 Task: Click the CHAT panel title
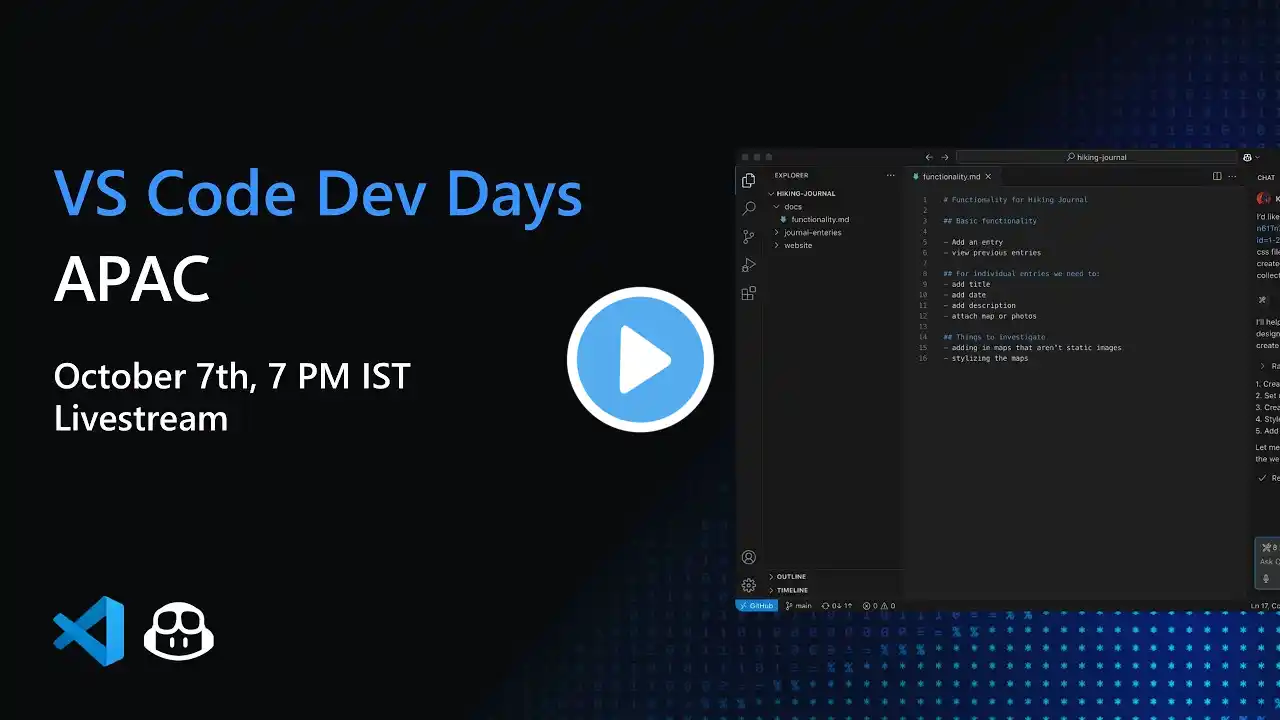[x=1266, y=177]
